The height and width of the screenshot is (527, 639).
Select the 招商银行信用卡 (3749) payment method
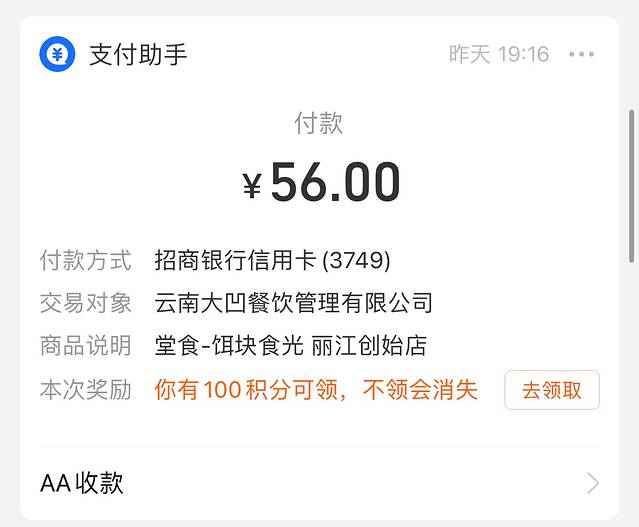(x=272, y=261)
